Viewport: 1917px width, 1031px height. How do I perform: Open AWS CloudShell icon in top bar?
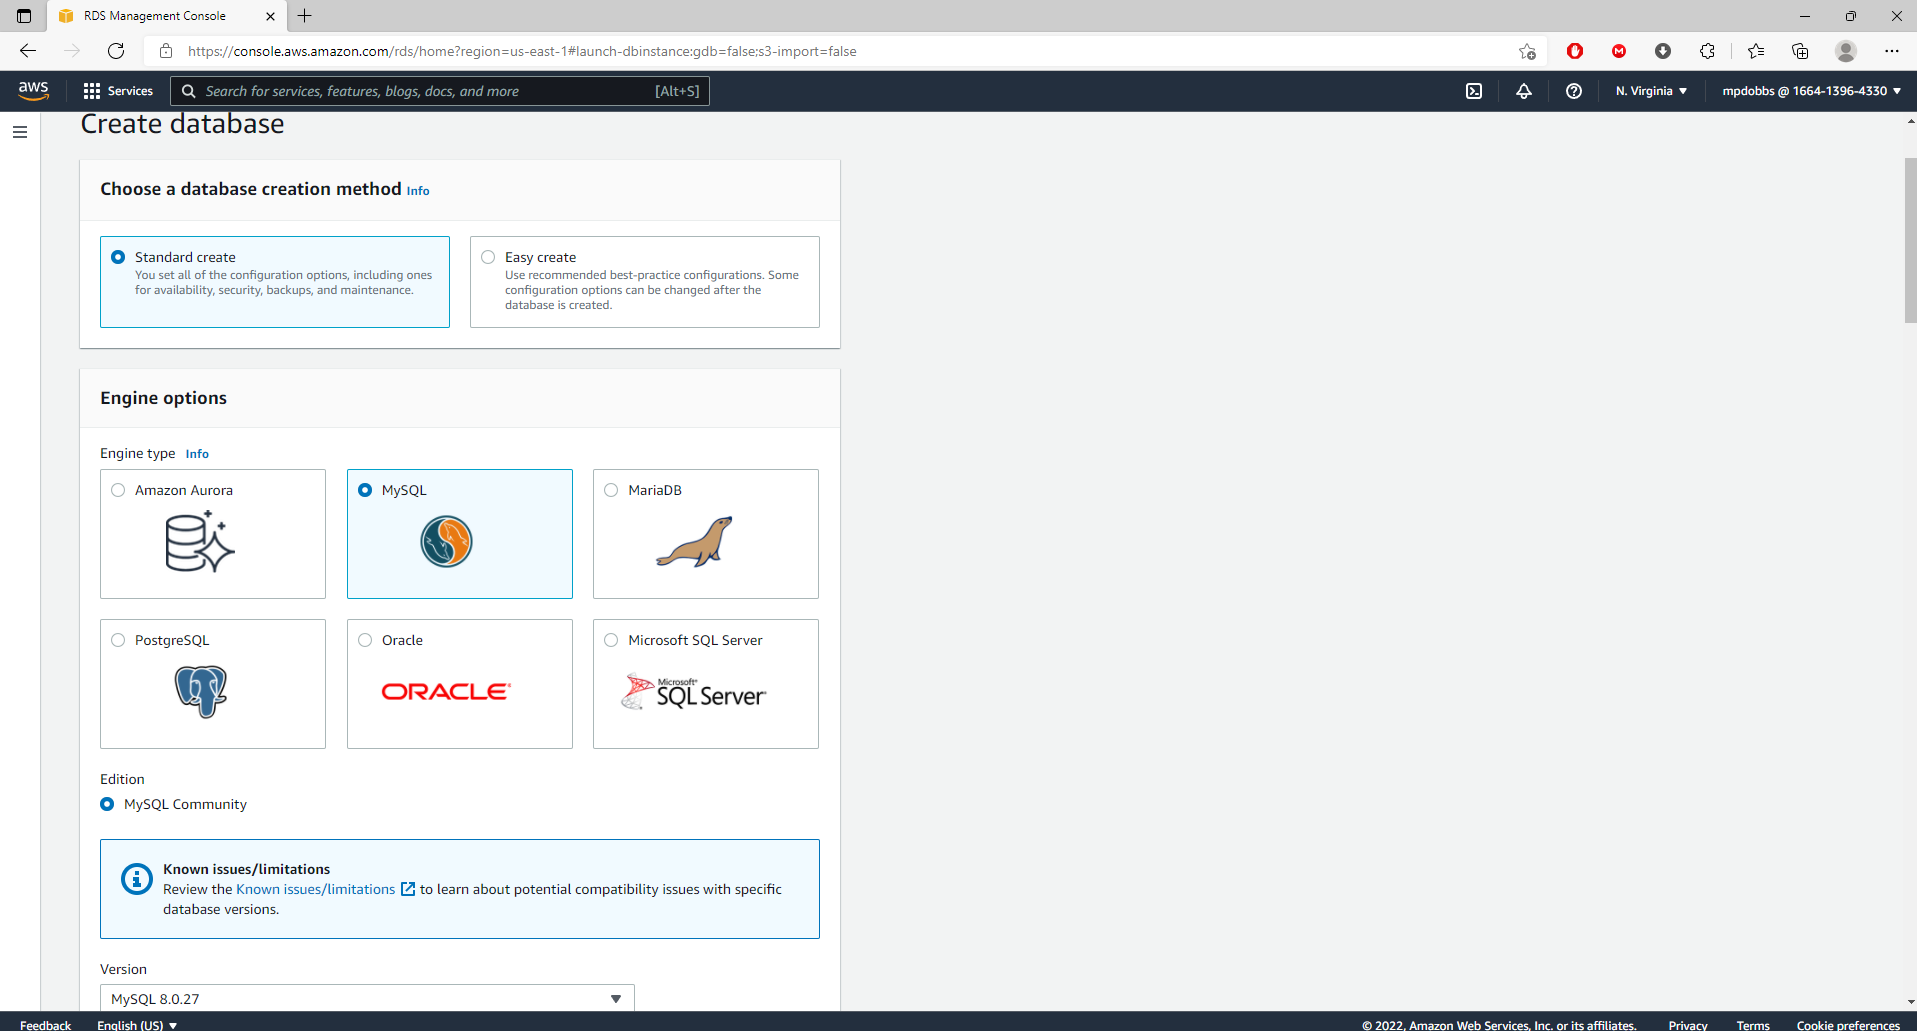(x=1474, y=91)
